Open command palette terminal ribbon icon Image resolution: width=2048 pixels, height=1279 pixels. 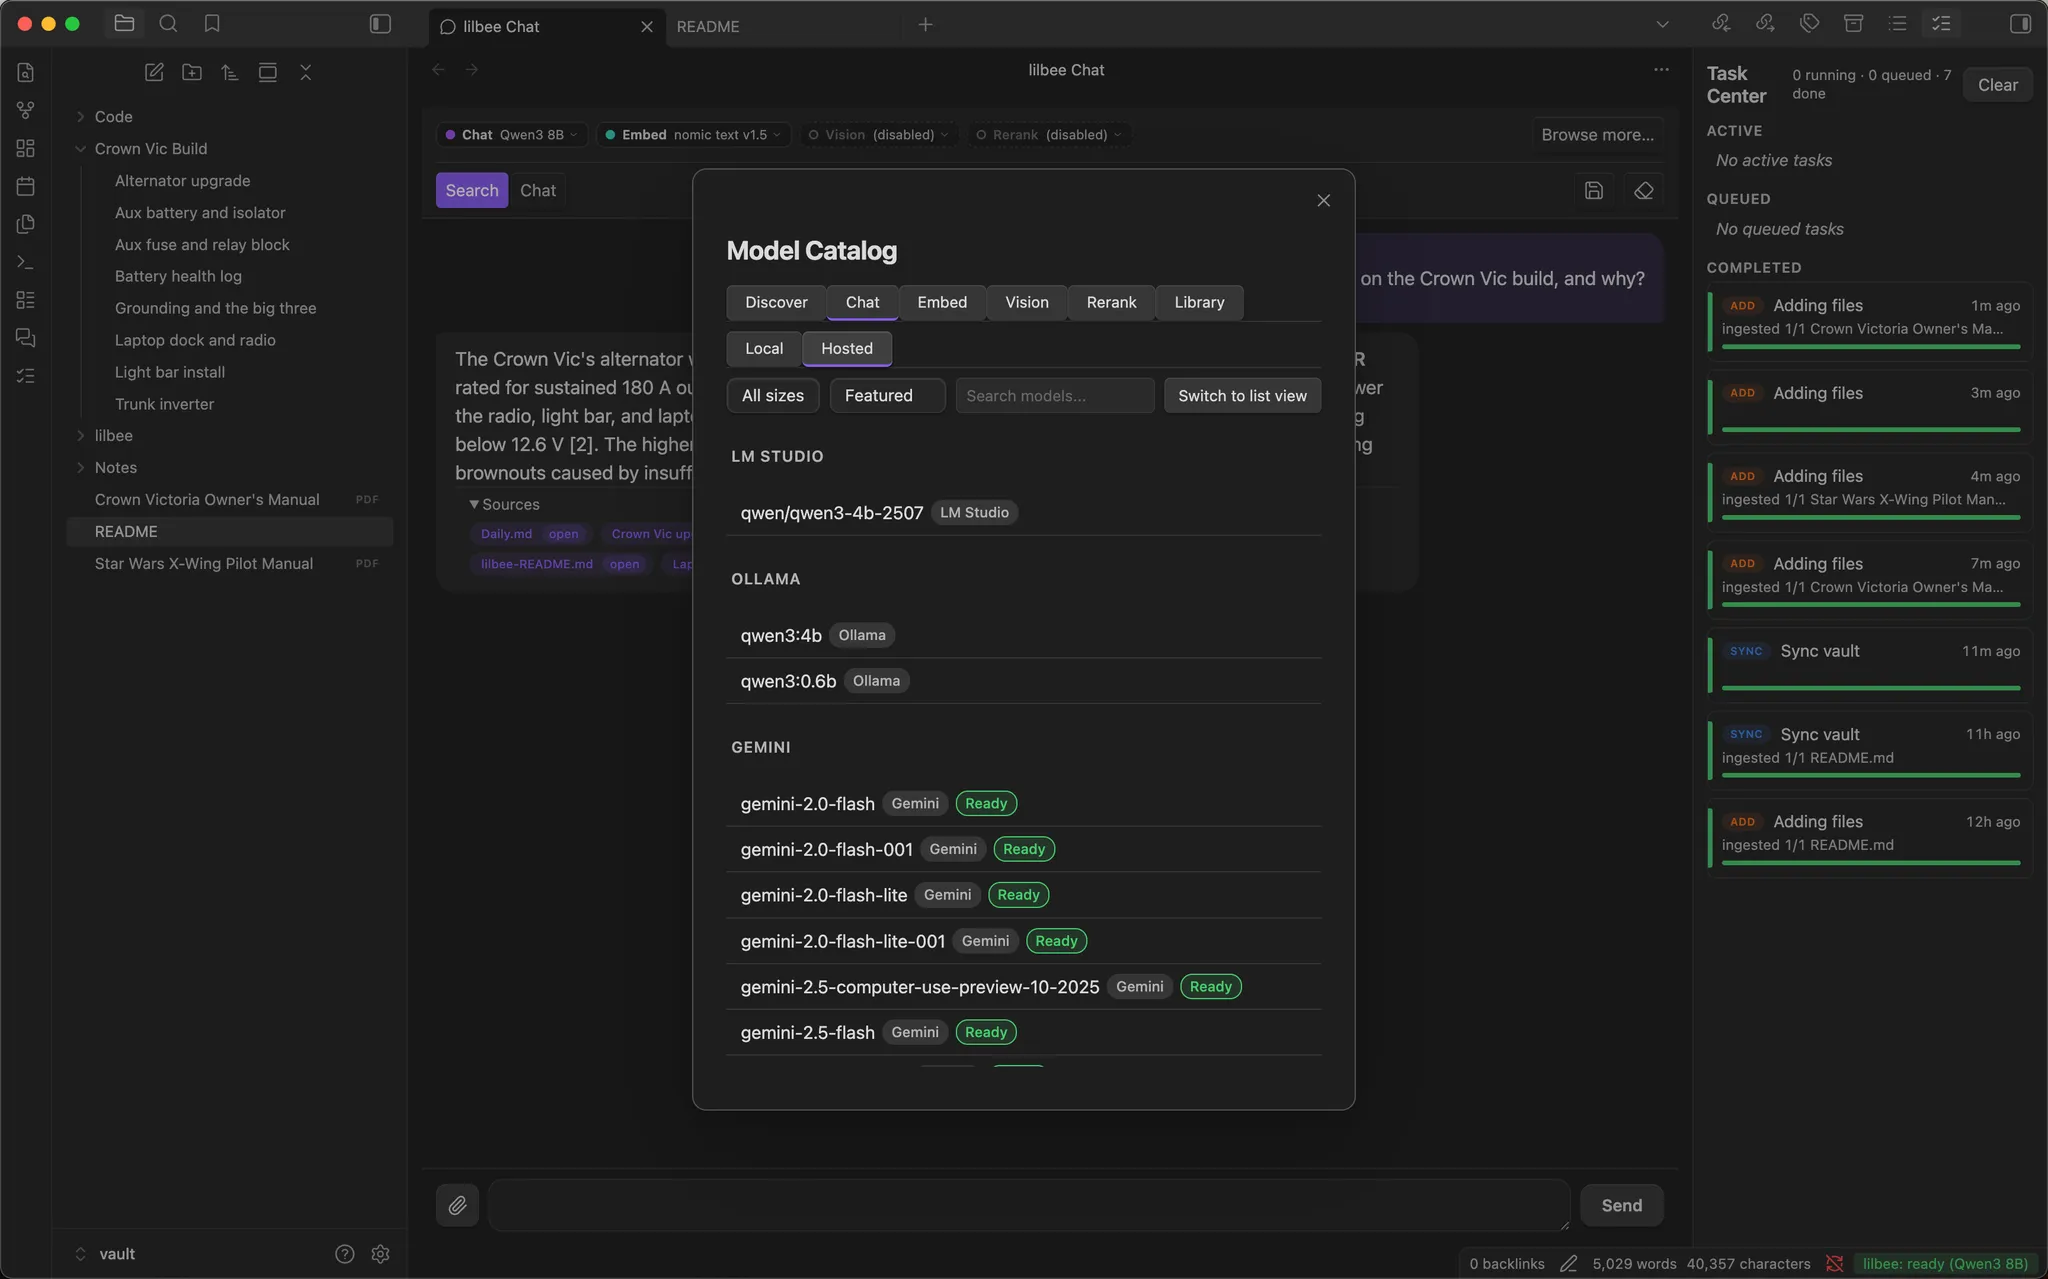click(26, 262)
